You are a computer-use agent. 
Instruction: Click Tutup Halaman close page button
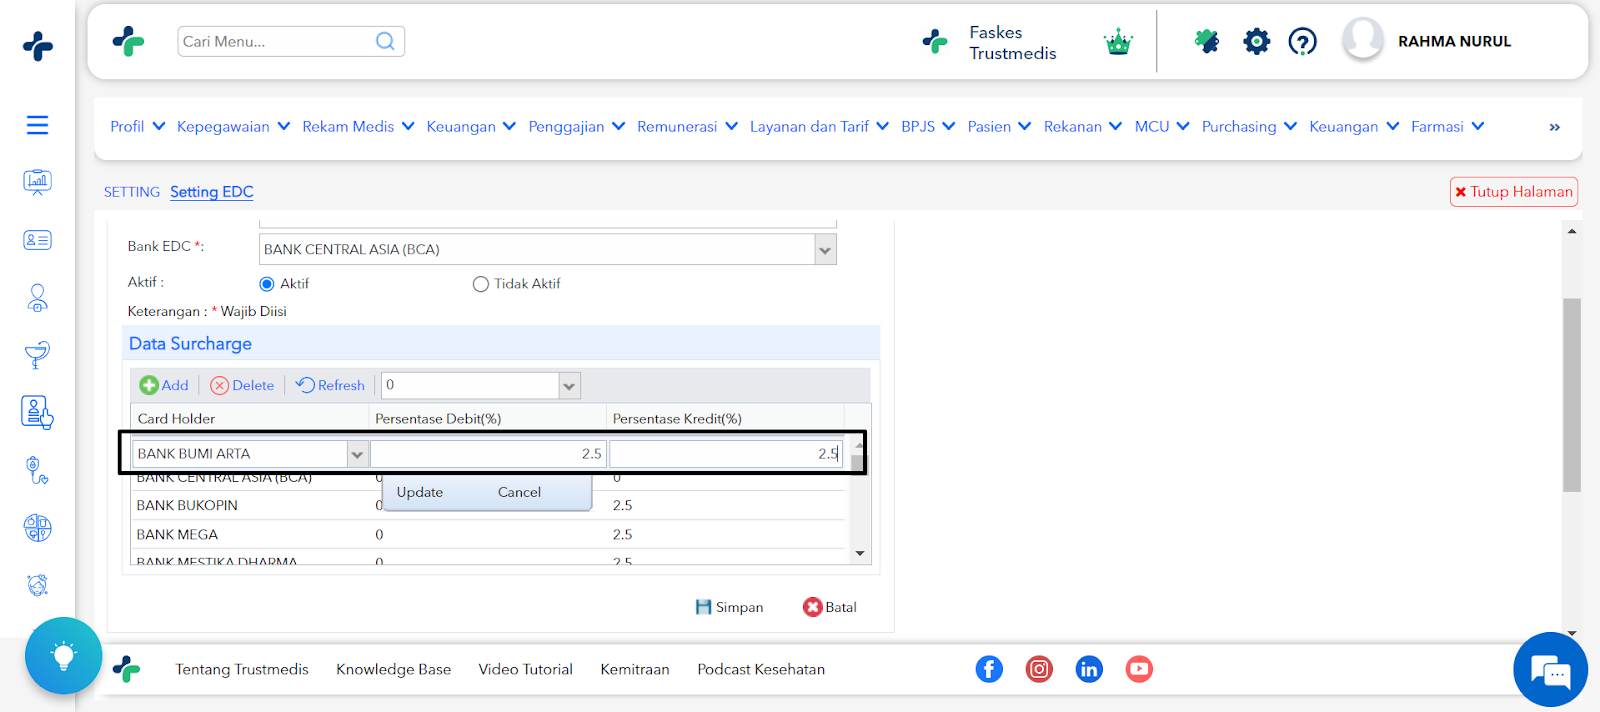(1514, 192)
